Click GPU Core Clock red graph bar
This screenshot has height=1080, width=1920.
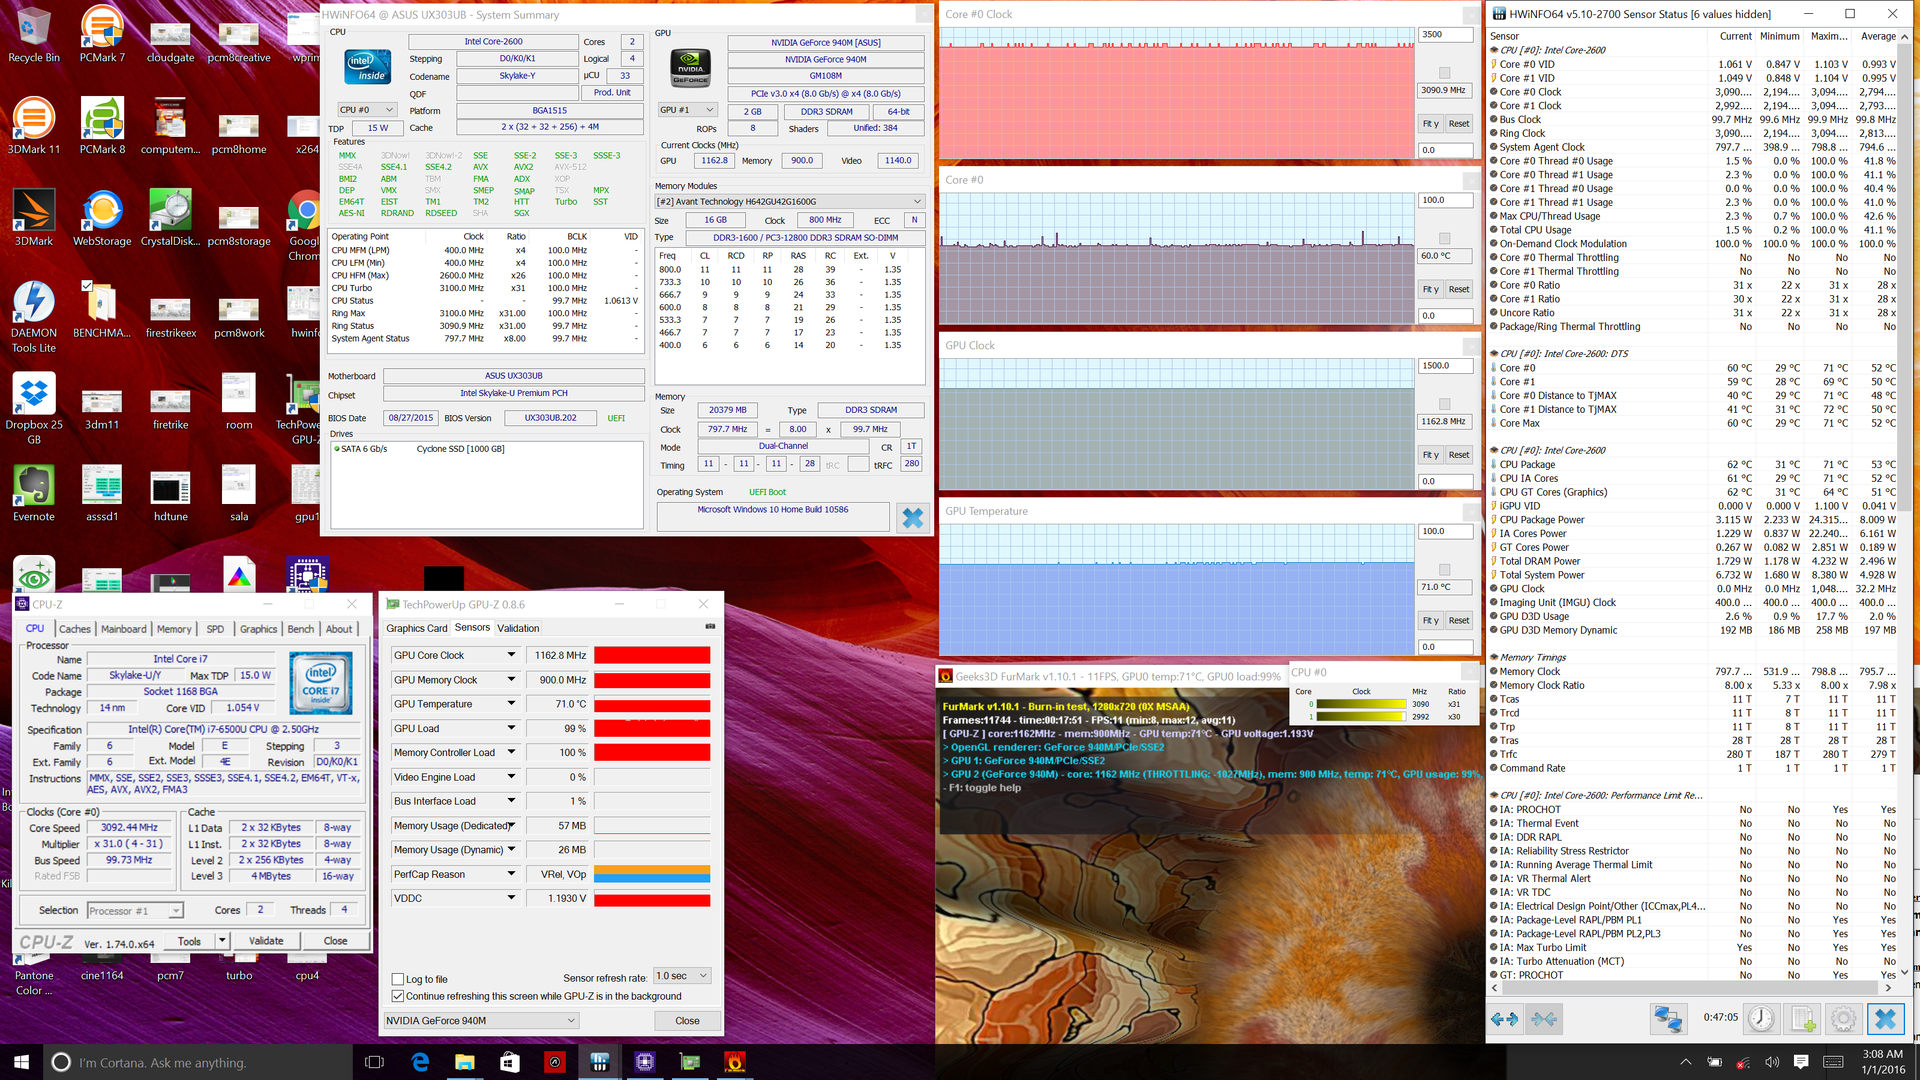652,655
